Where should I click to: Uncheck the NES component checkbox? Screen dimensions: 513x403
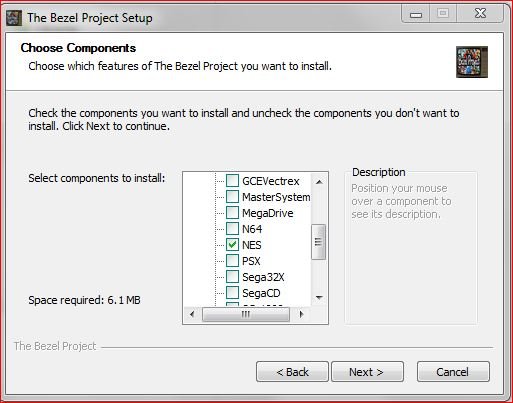pyautogui.click(x=232, y=245)
